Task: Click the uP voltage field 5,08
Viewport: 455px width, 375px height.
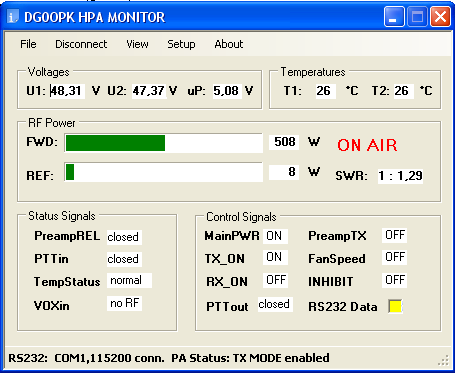Action: pos(227,91)
